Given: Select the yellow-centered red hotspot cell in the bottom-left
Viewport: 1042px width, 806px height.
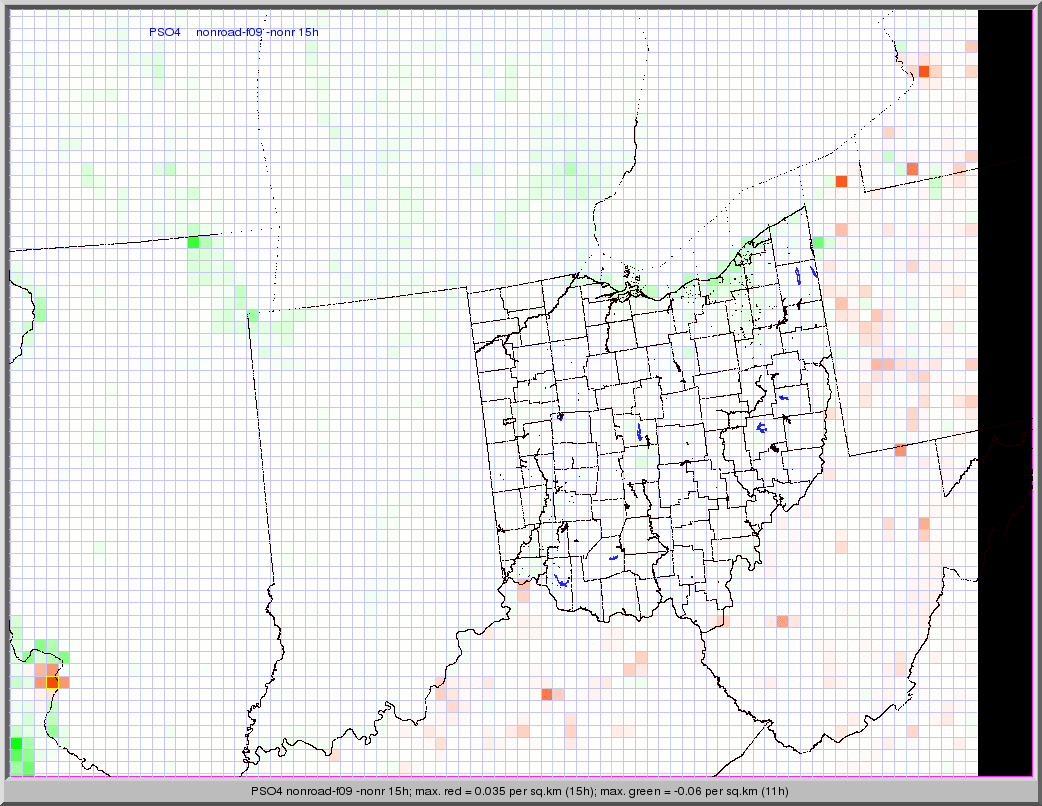Looking at the screenshot, I should [x=52, y=682].
